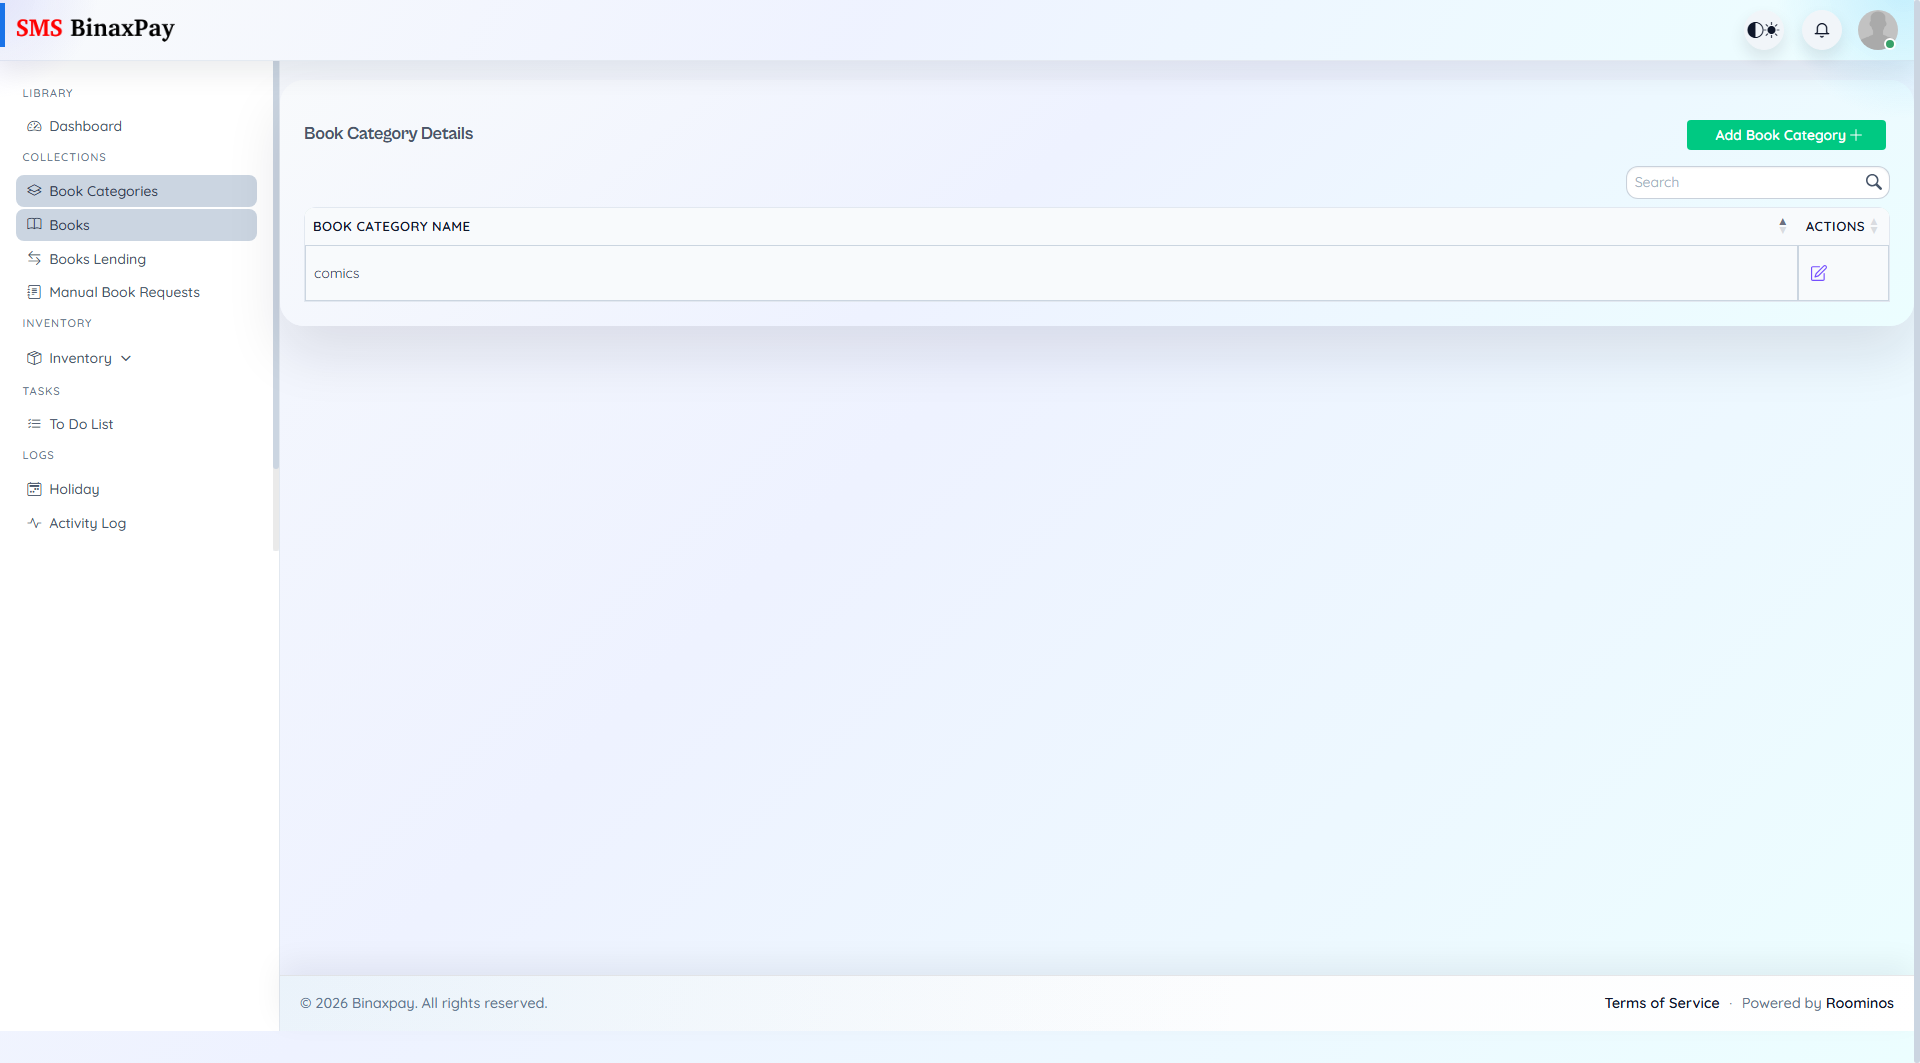Open the notifications bell

point(1821,30)
